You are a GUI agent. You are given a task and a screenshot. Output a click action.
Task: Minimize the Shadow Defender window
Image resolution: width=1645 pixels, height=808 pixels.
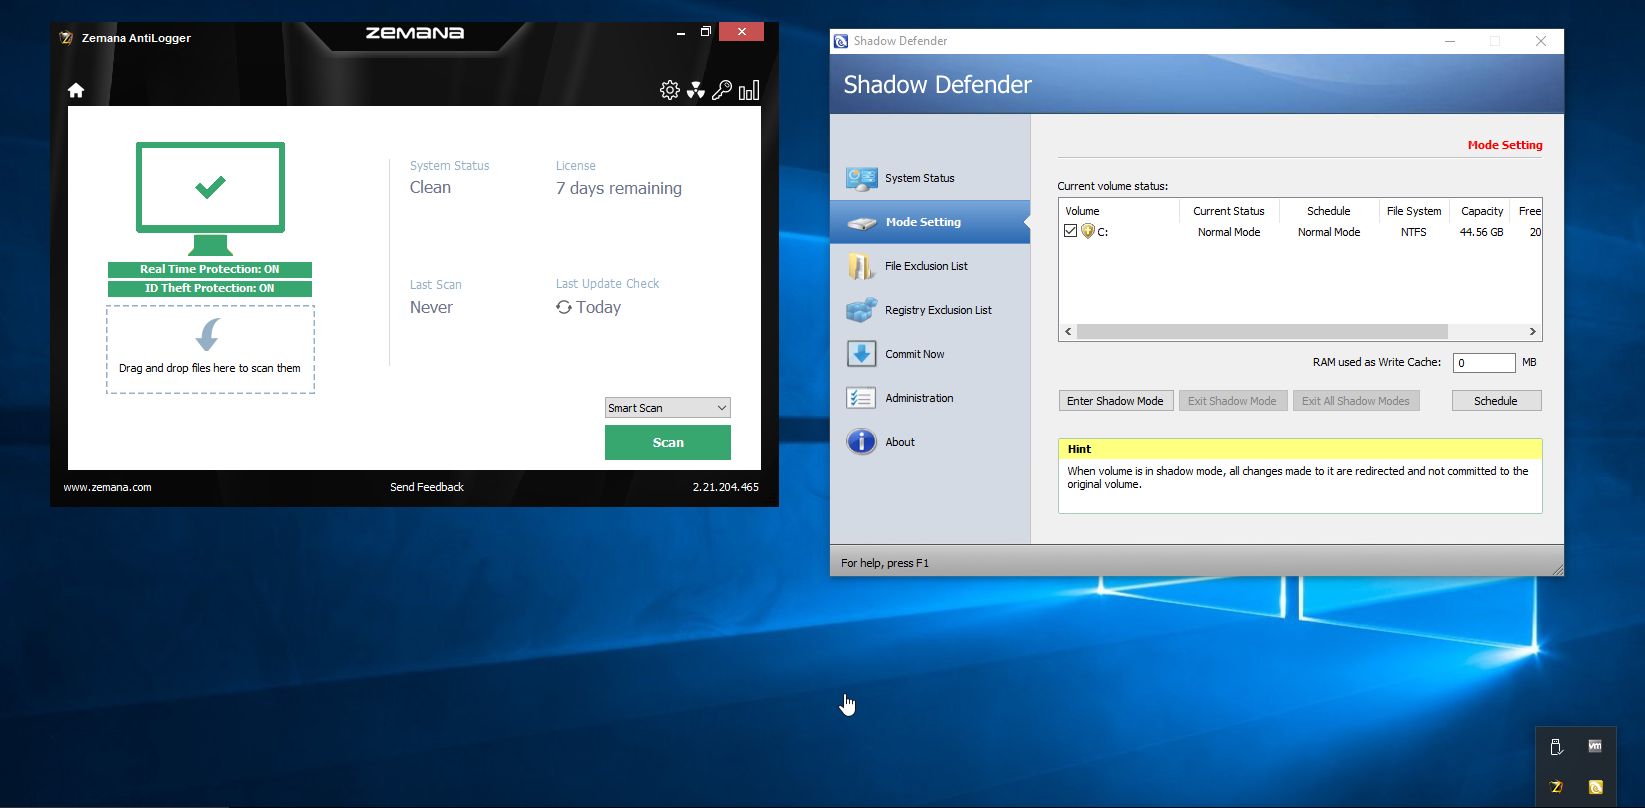tap(1451, 41)
